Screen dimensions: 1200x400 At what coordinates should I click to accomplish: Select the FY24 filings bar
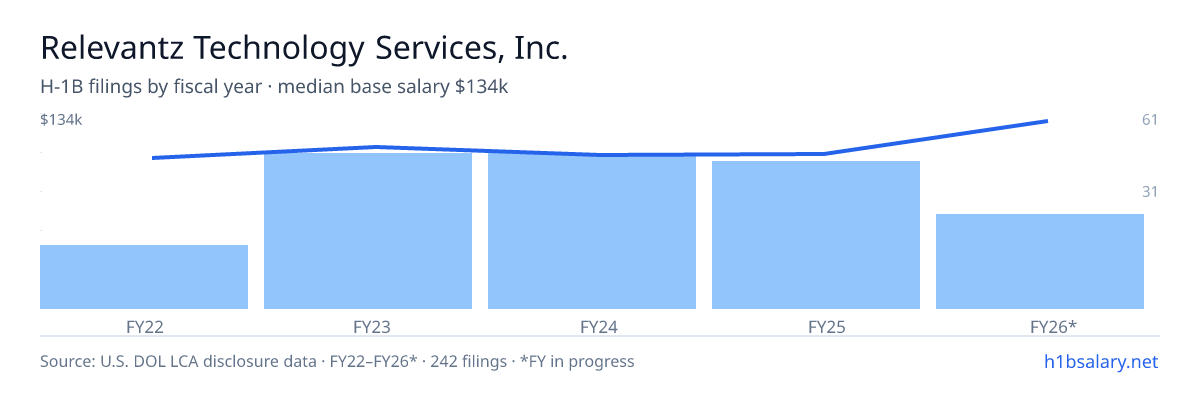(x=592, y=232)
